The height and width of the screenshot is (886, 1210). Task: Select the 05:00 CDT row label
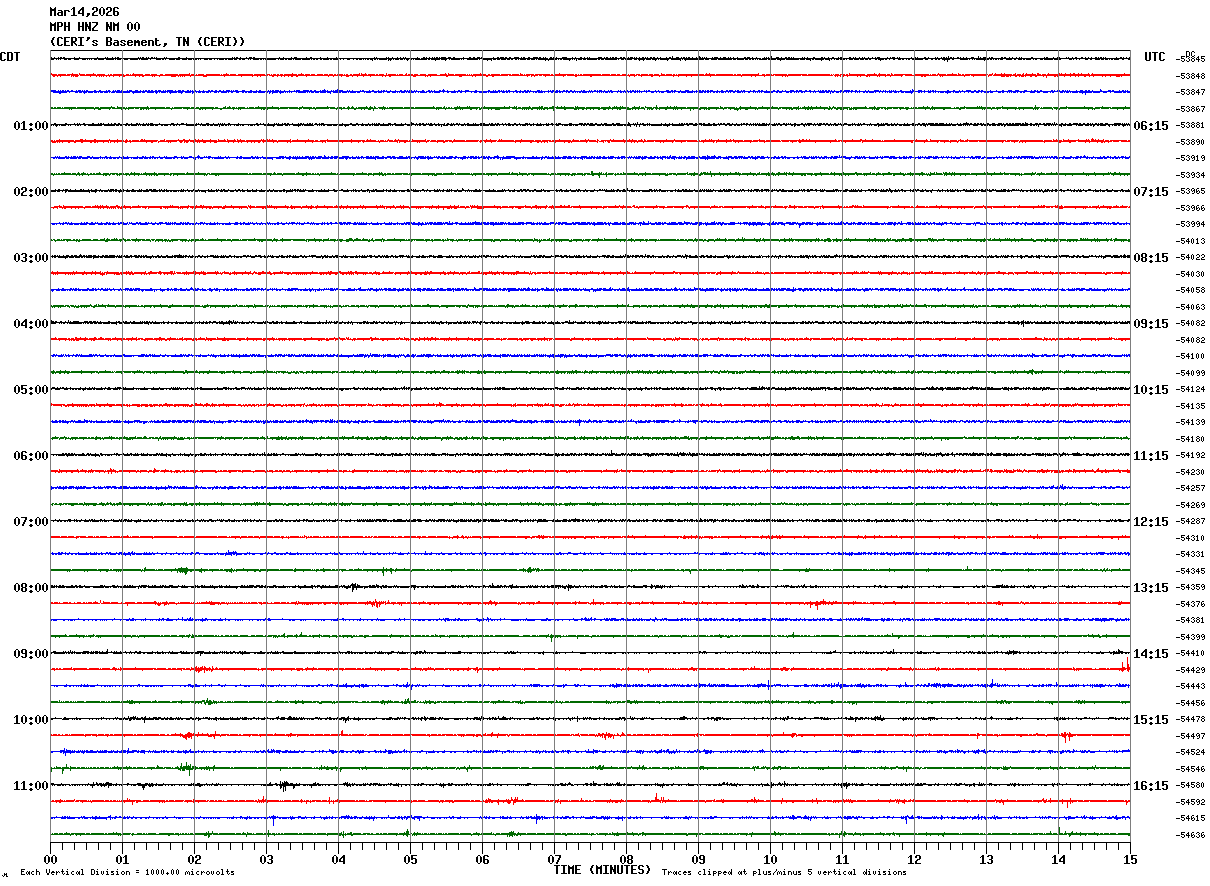click(x=31, y=390)
